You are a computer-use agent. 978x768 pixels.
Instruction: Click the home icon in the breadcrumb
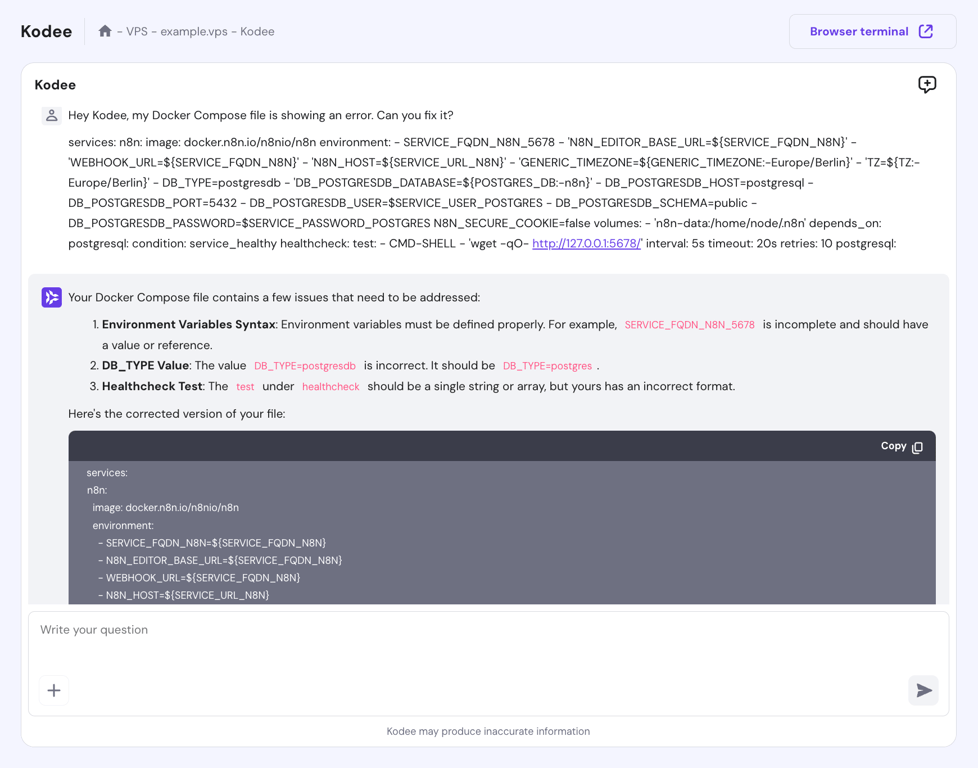(106, 31)
